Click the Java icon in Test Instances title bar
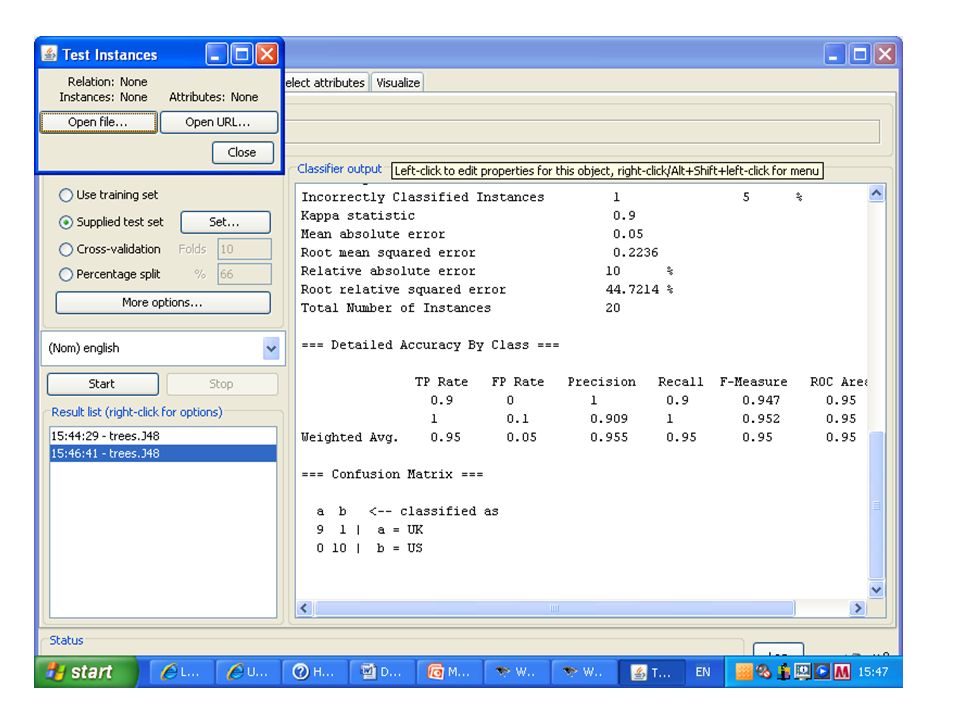 coord(50,54)
